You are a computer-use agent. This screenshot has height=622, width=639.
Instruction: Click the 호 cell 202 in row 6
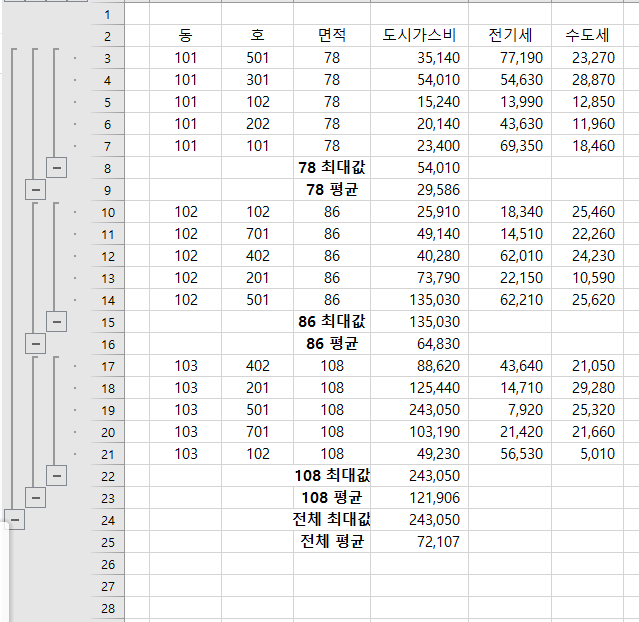258,124
